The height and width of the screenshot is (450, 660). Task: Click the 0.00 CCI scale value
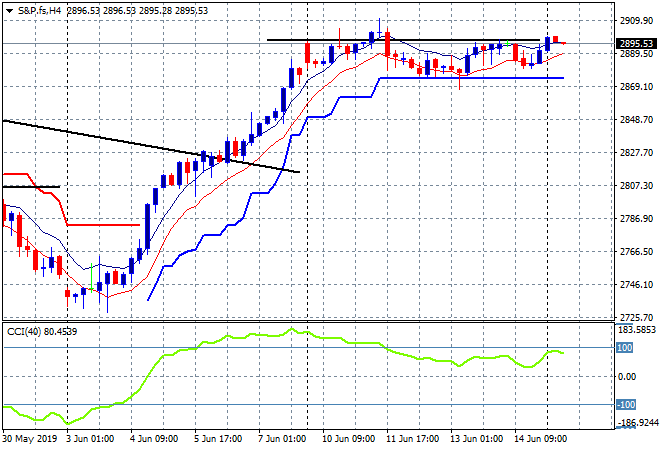pyautogui.click(x=627, y=377)
